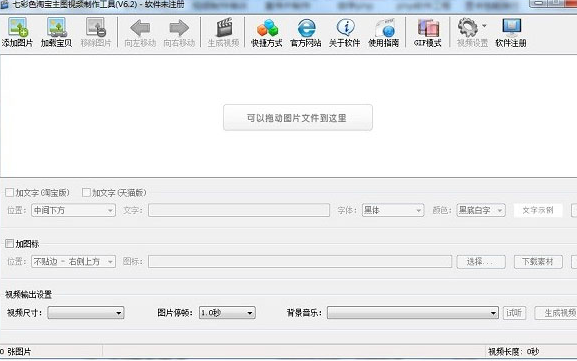Click the 下载素材 button
The width and height of the screenshot is (577, 361).
pyautogui.click(x=538, y=261)
